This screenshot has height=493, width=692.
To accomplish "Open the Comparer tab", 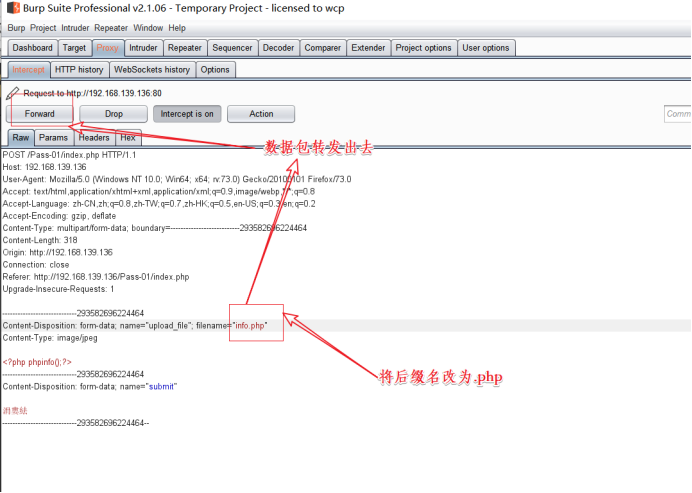I will (x=322, y=48).
